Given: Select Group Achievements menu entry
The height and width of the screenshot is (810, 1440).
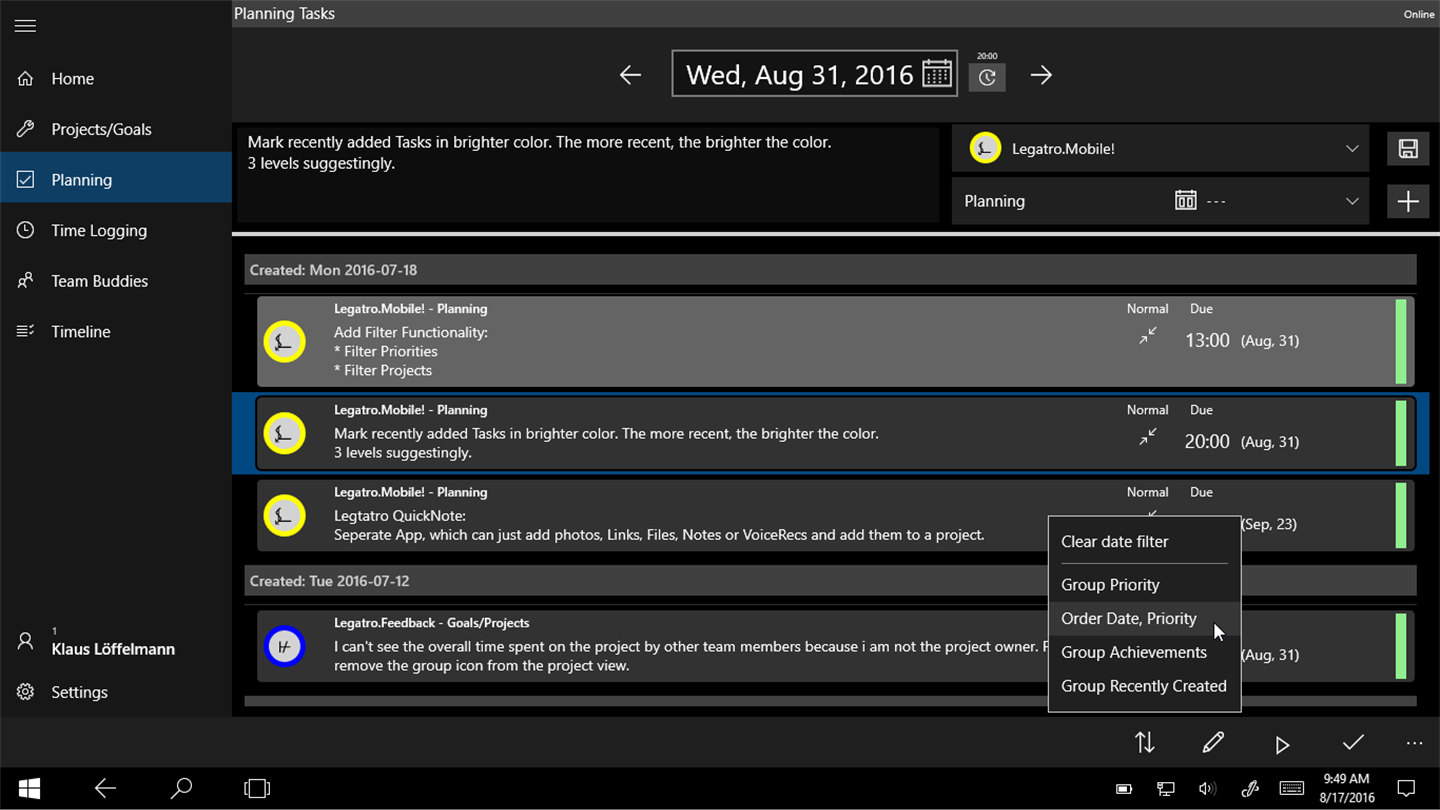Looking at the screenshot, I should [x=1134, y=652].
